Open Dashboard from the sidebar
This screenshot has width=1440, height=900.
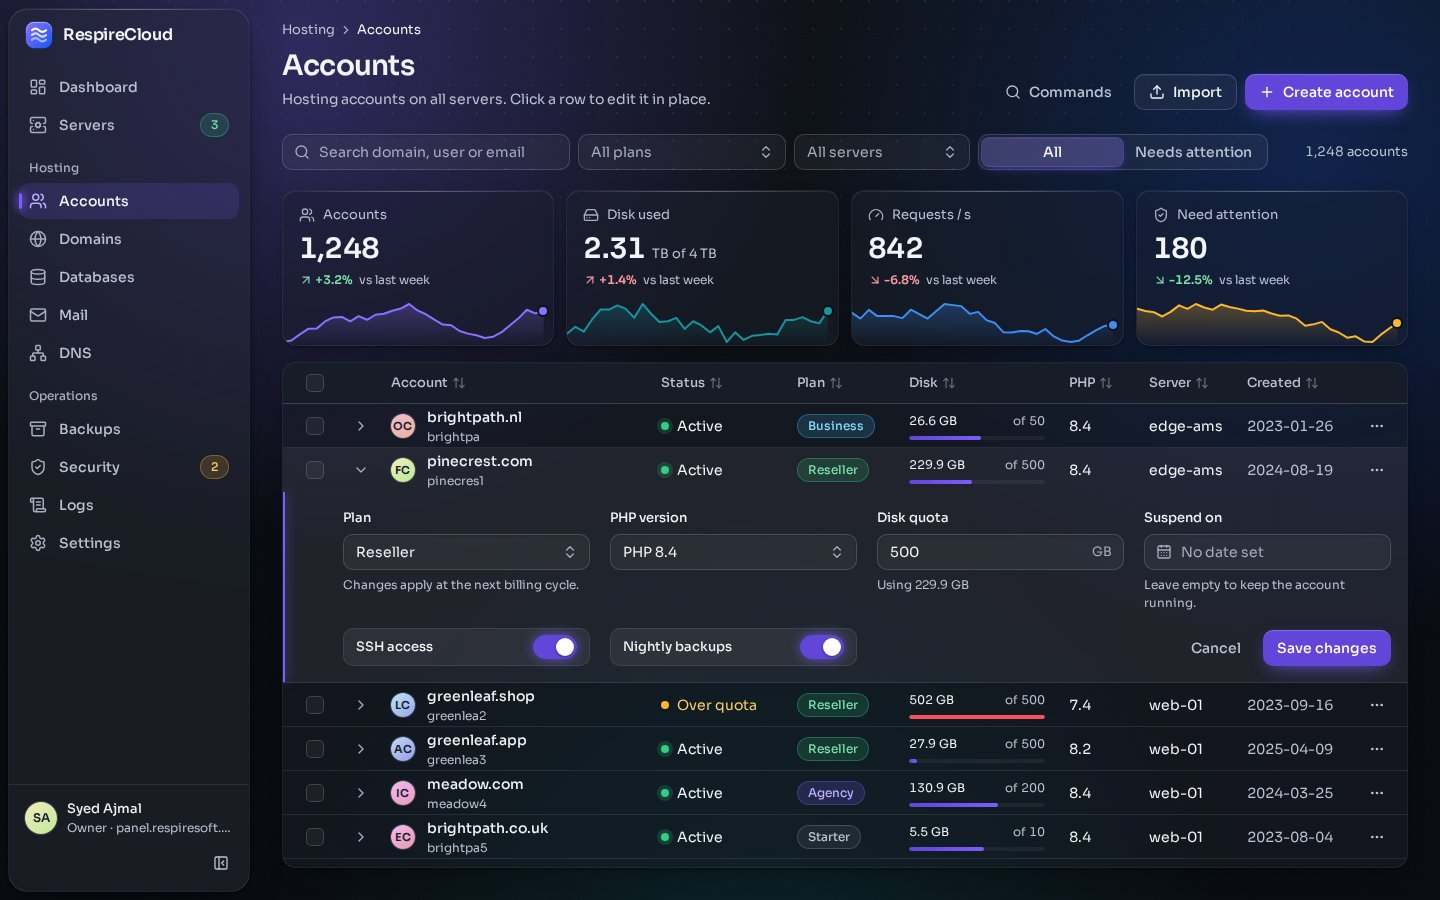[129, 87]
